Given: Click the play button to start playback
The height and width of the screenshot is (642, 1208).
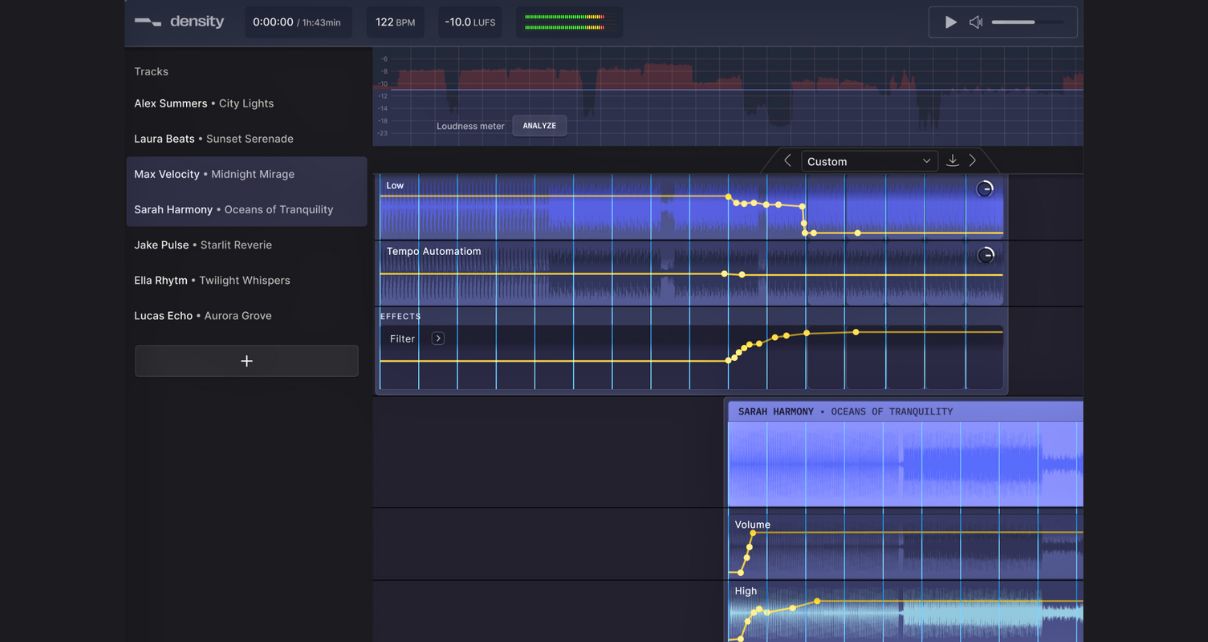Looking at the screenshot, I should click(949, 21).
